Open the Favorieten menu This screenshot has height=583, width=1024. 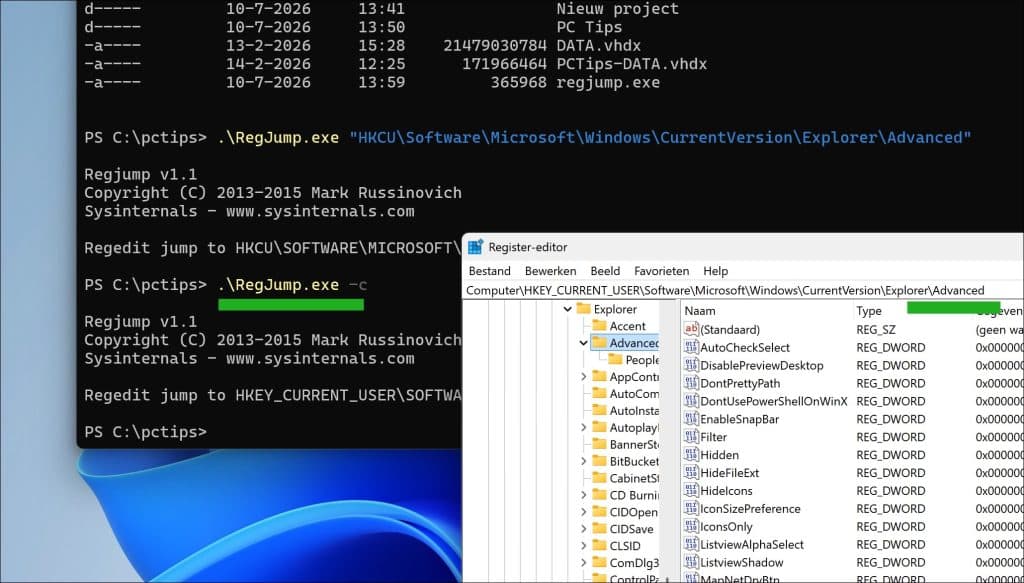point(662,271)
